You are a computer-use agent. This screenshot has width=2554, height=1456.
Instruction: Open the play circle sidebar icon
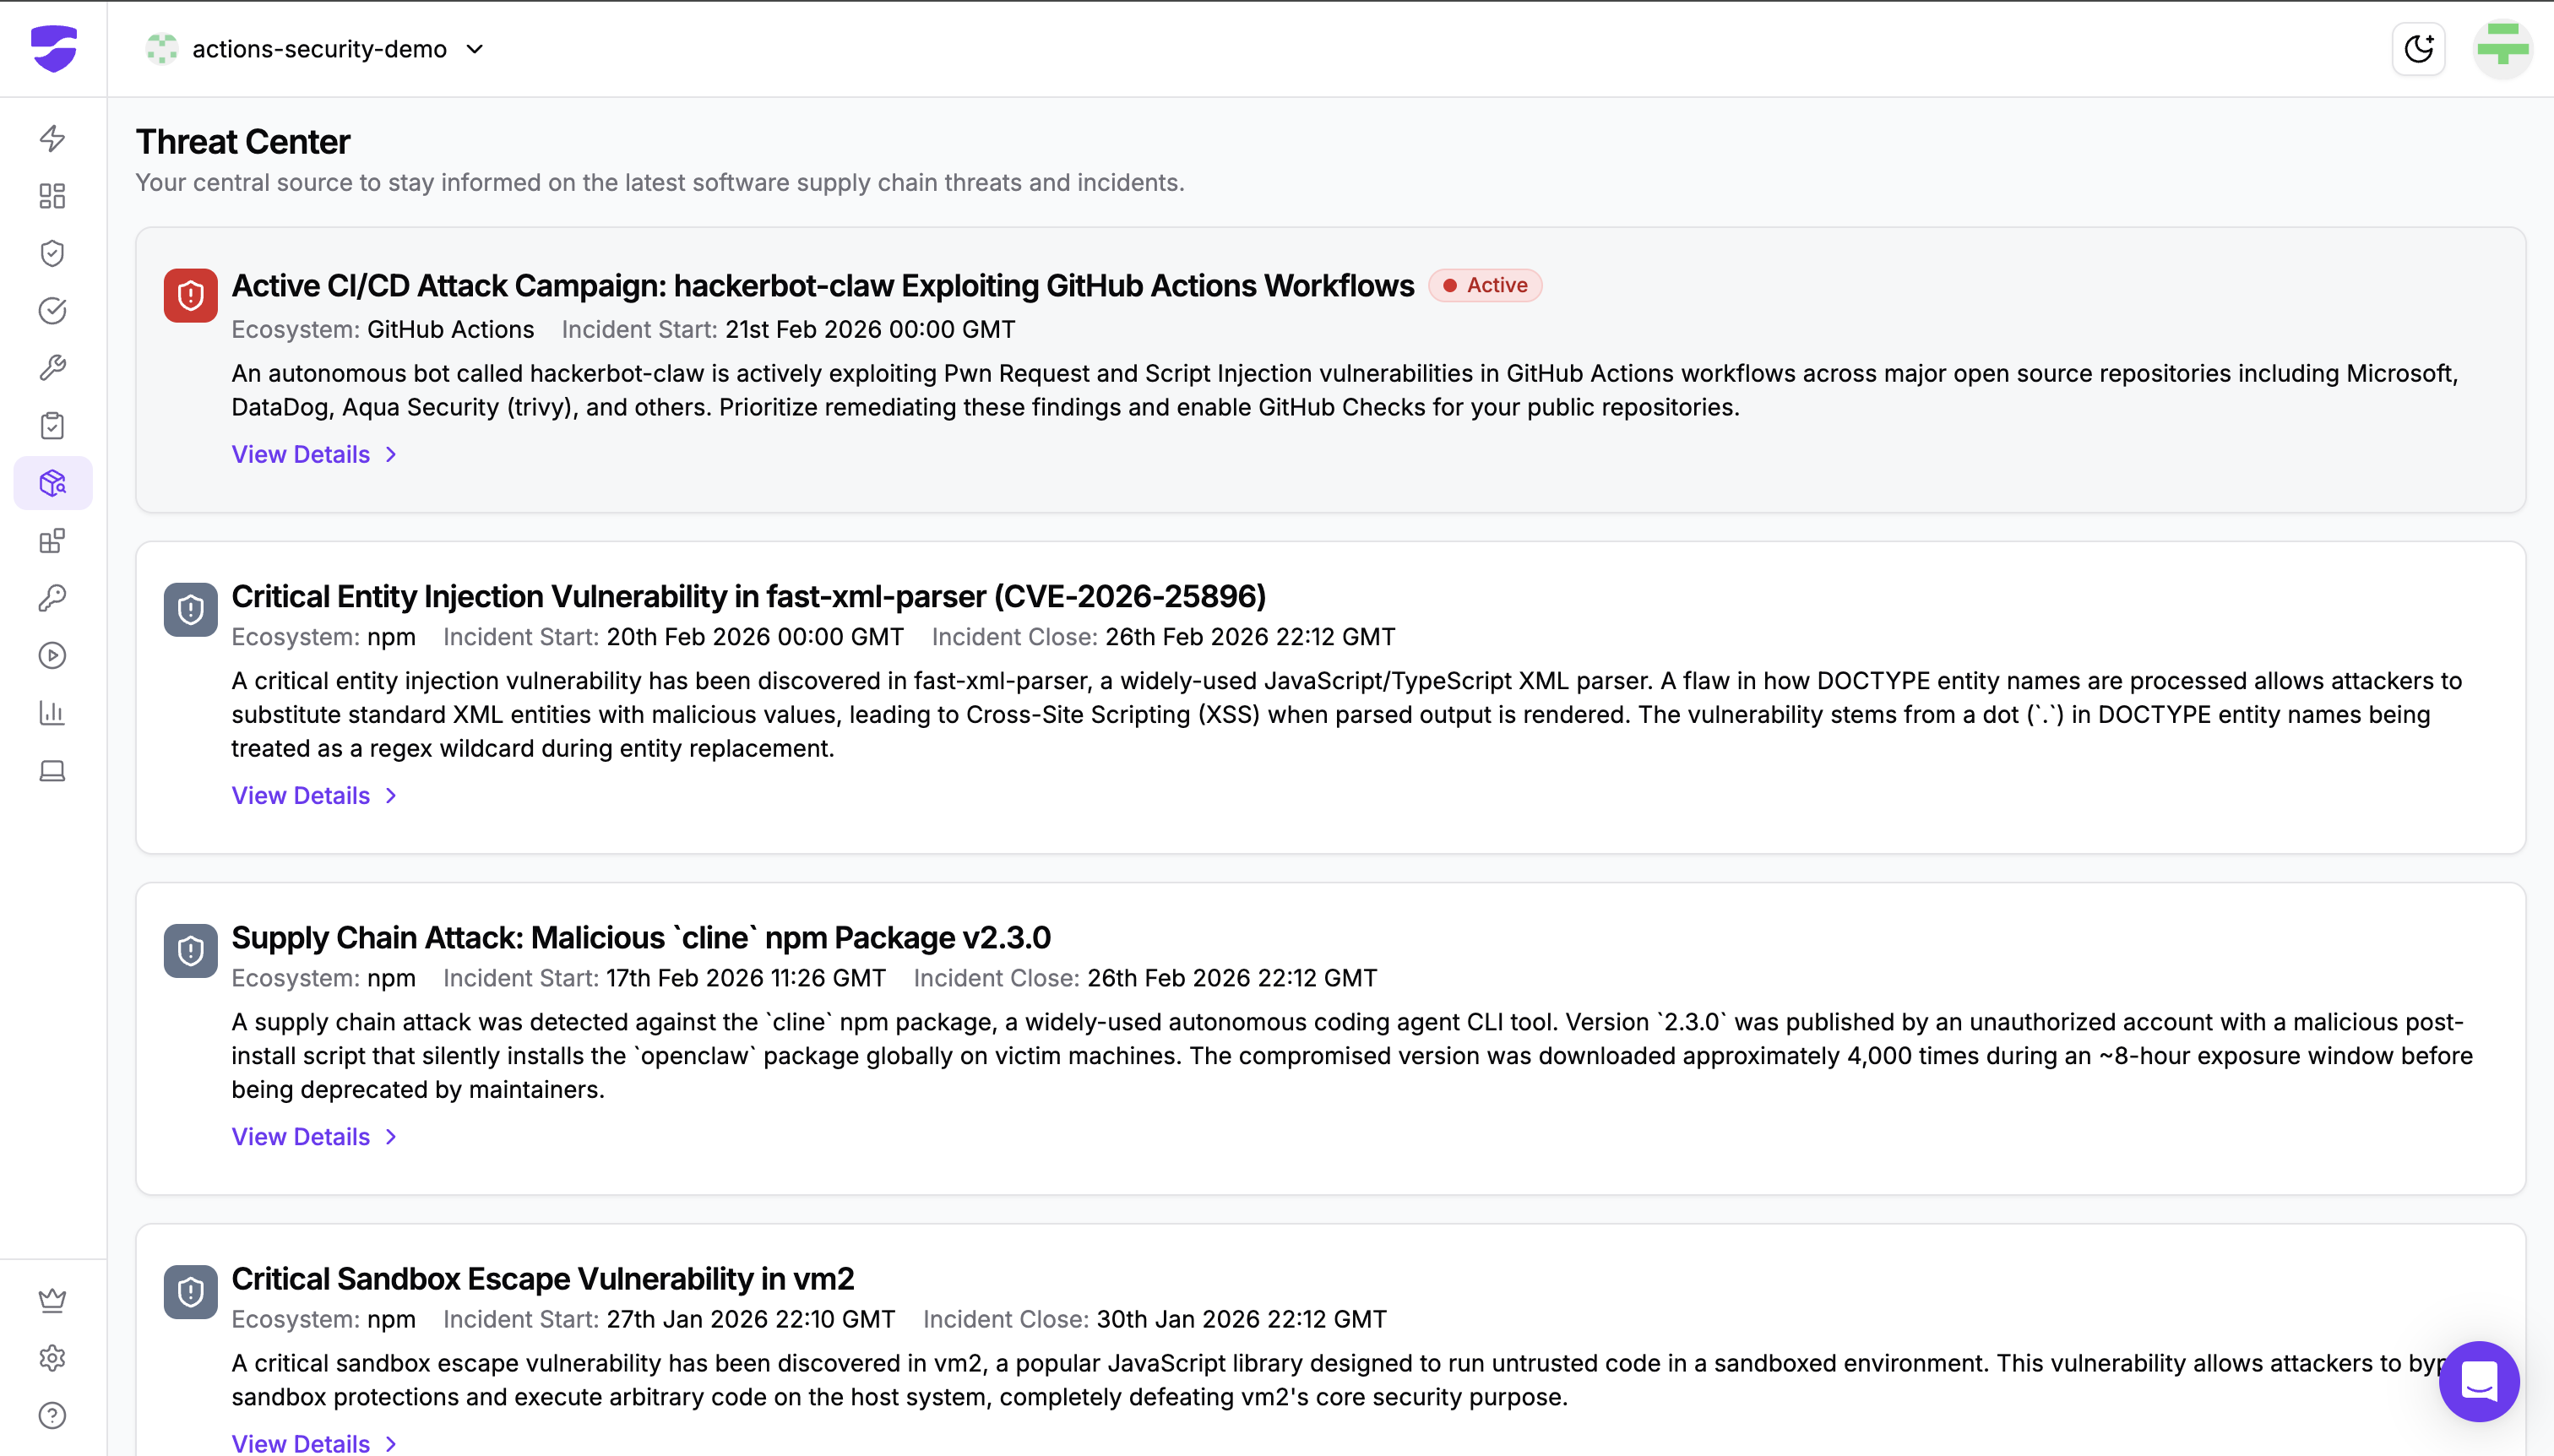[52, 656]
